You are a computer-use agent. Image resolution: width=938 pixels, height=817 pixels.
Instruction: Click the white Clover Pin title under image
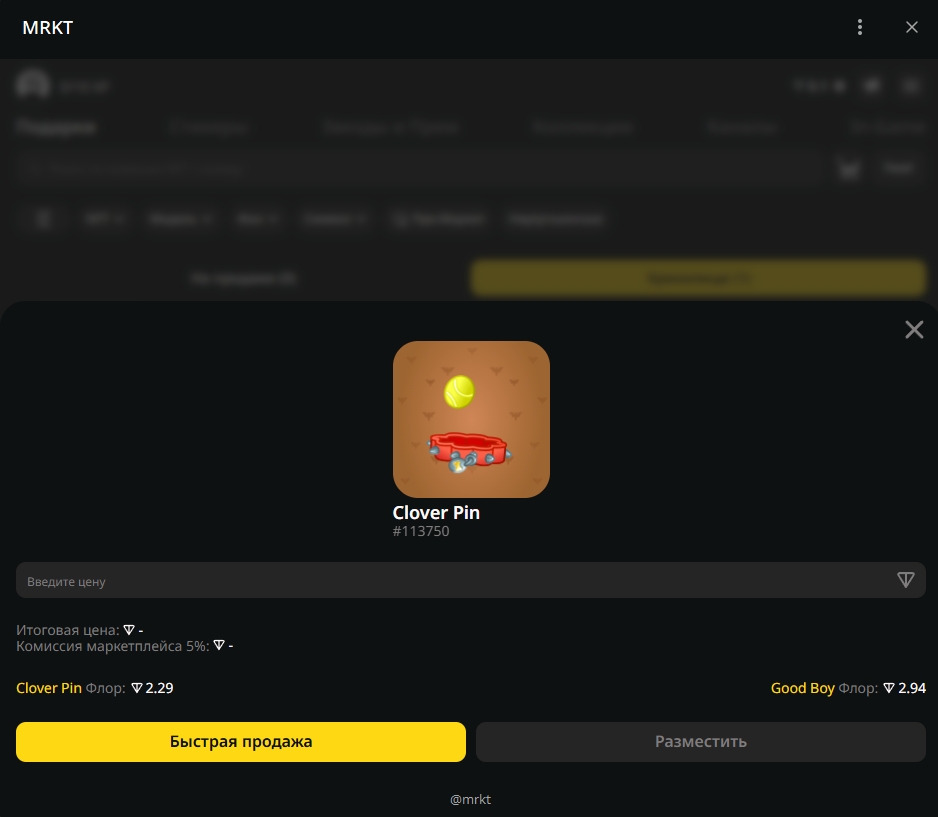(436, 513)
